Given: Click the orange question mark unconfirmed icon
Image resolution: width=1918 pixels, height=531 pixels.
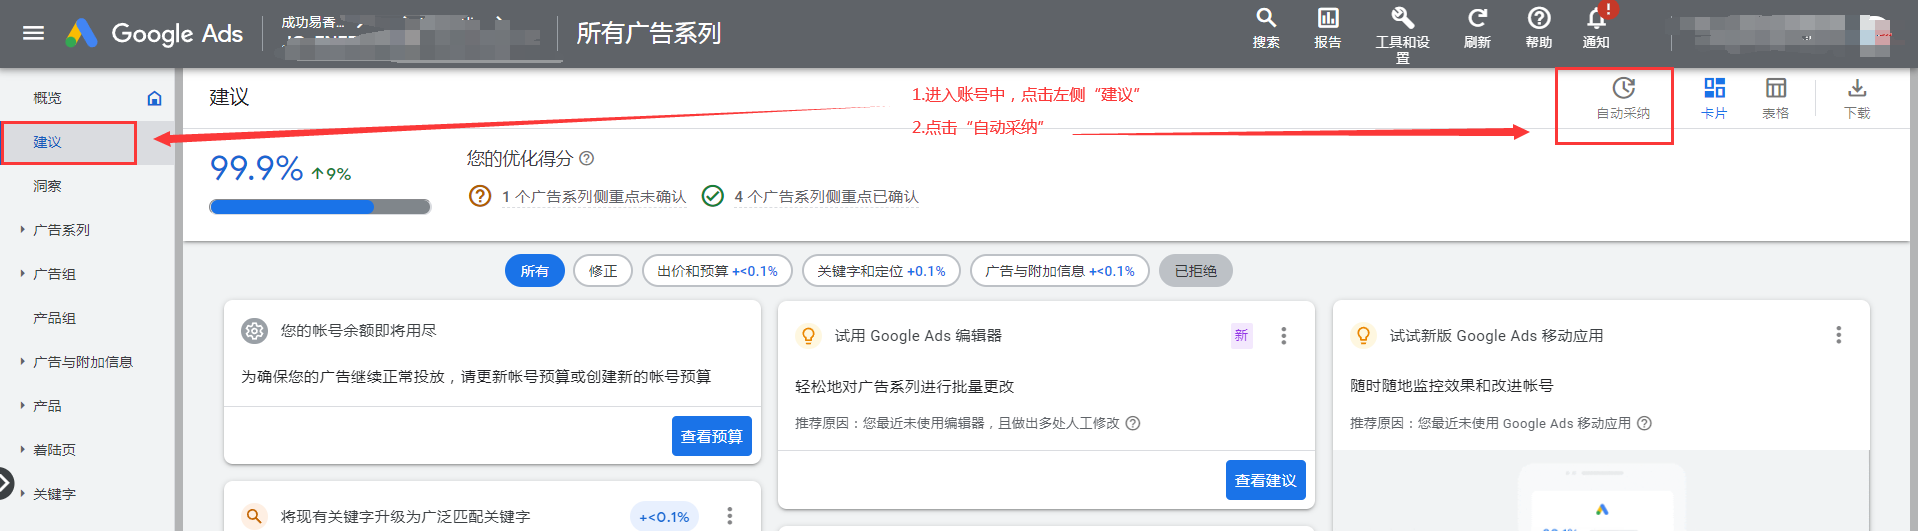Looking at the screenshot, I should pos(480,196).
